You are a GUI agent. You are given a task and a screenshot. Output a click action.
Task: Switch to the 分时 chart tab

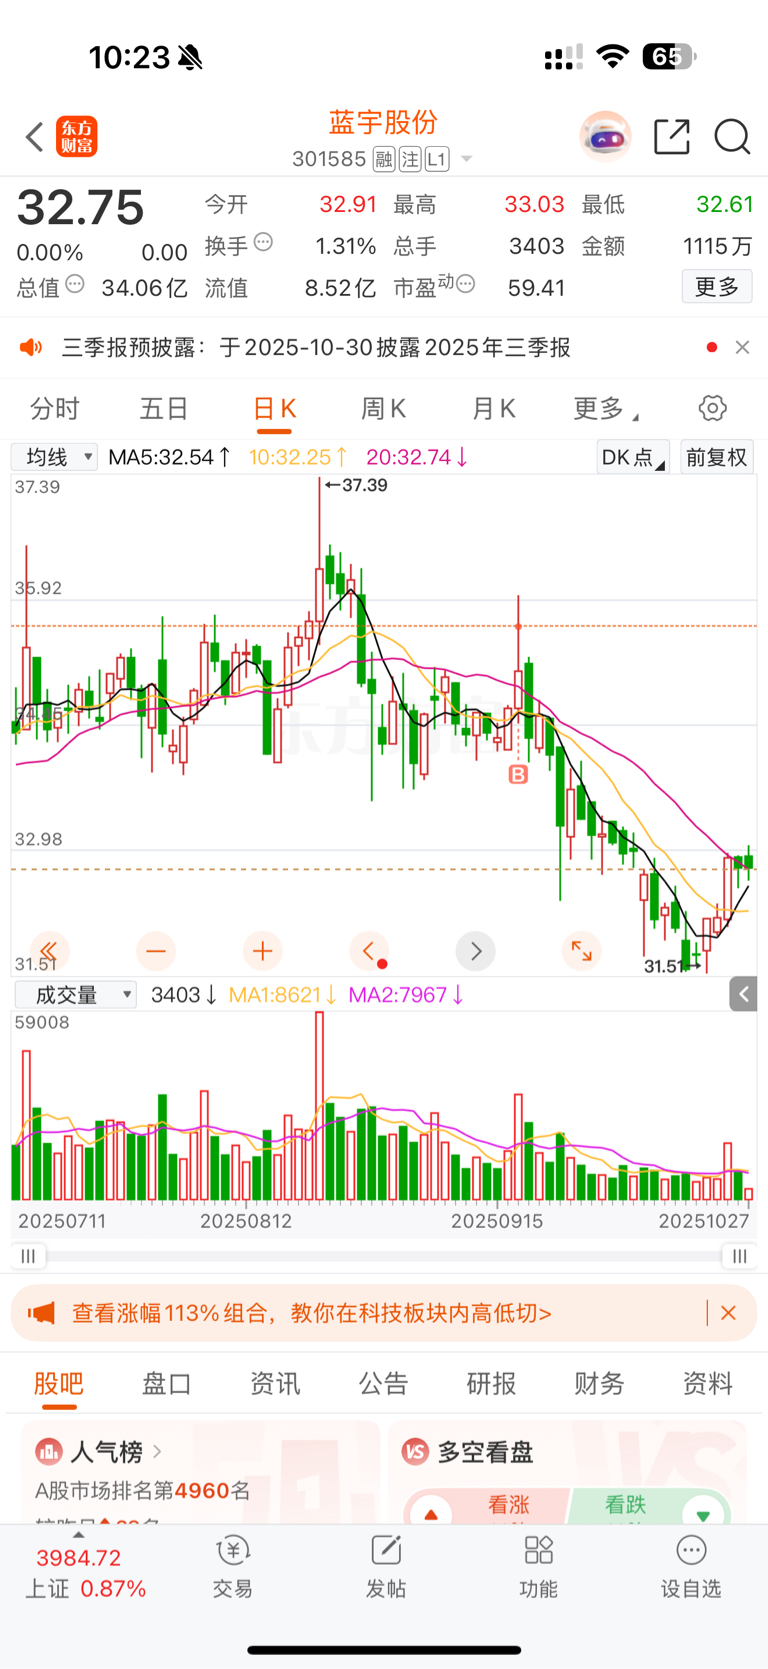[x=55, y=408]
